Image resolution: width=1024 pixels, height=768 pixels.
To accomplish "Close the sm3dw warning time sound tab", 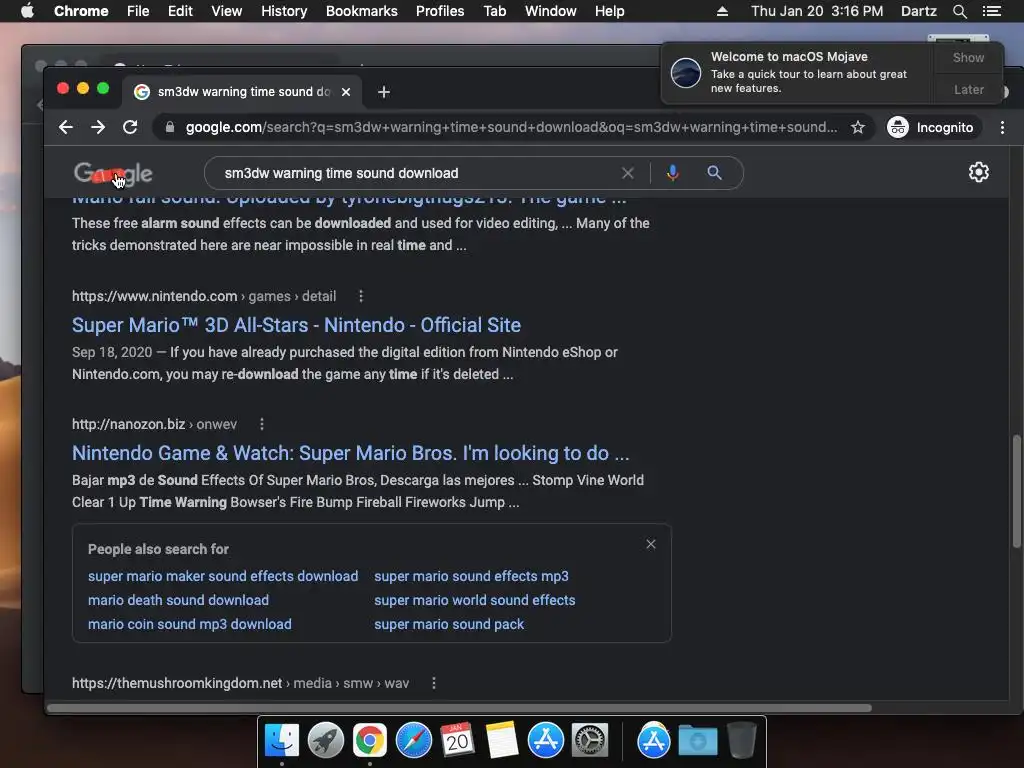I will (346, 92).
